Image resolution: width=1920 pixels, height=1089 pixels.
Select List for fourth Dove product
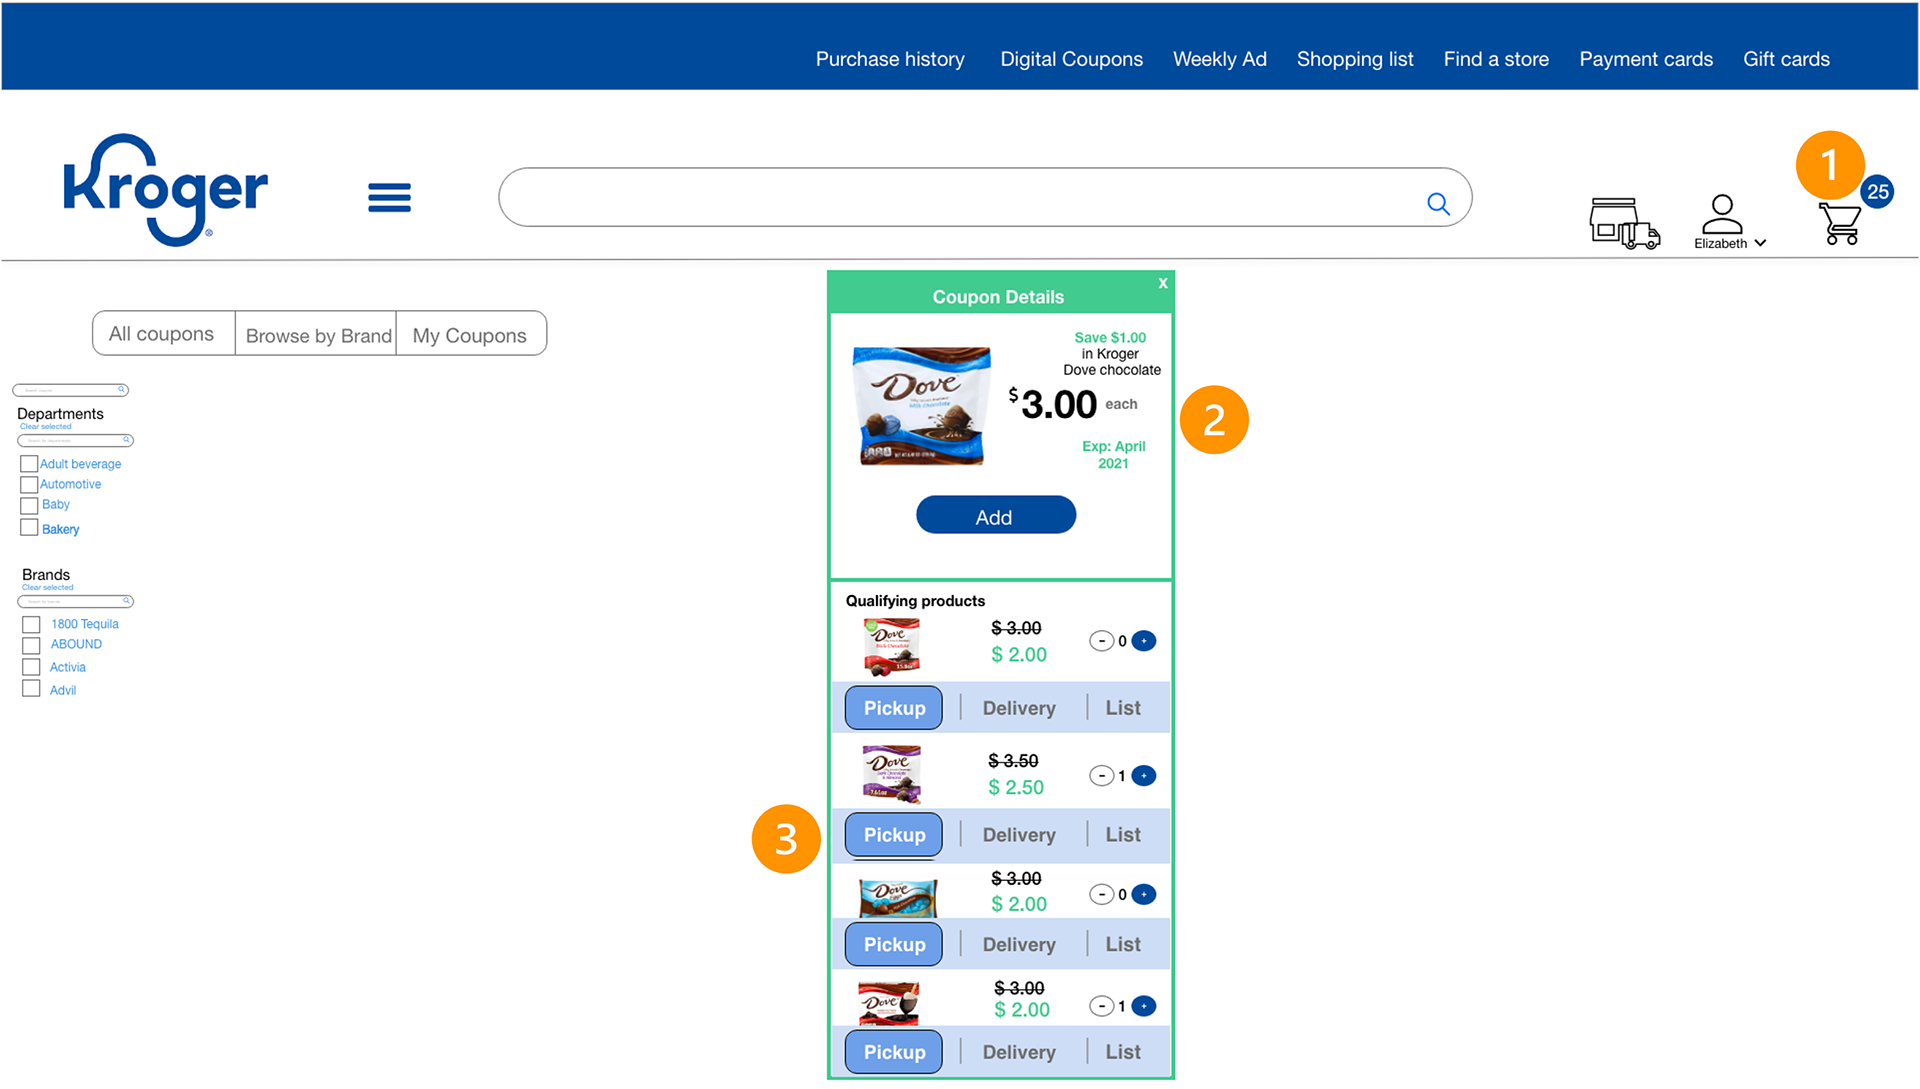pyautogui.click(x=1123, y=1052)
